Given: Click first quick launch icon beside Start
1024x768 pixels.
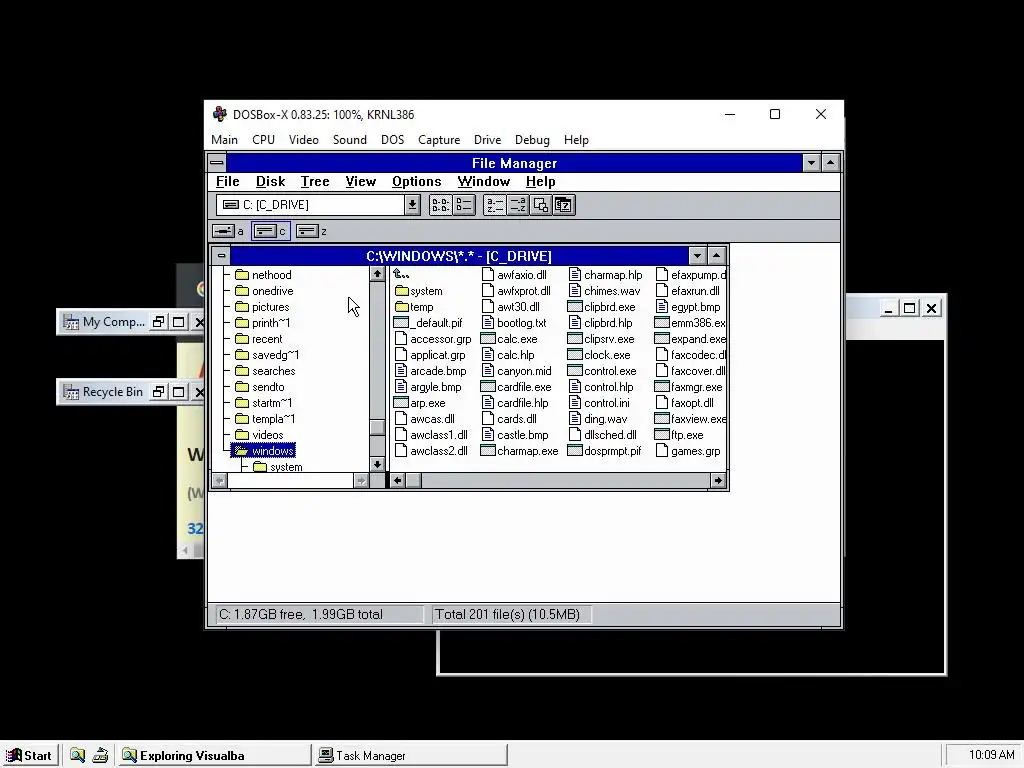Looking at the screenshot, I should click(77, 756).
